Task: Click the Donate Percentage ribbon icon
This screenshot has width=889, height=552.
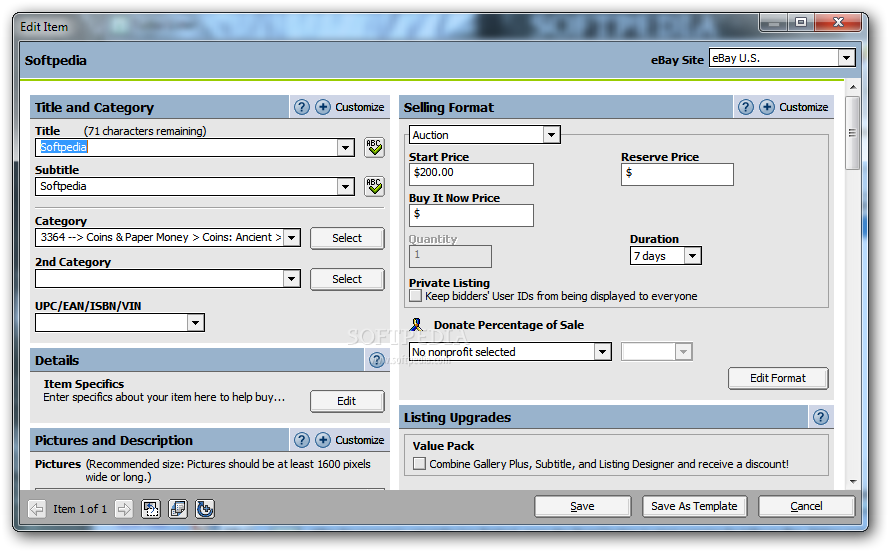Action: [x=417, y=325]
